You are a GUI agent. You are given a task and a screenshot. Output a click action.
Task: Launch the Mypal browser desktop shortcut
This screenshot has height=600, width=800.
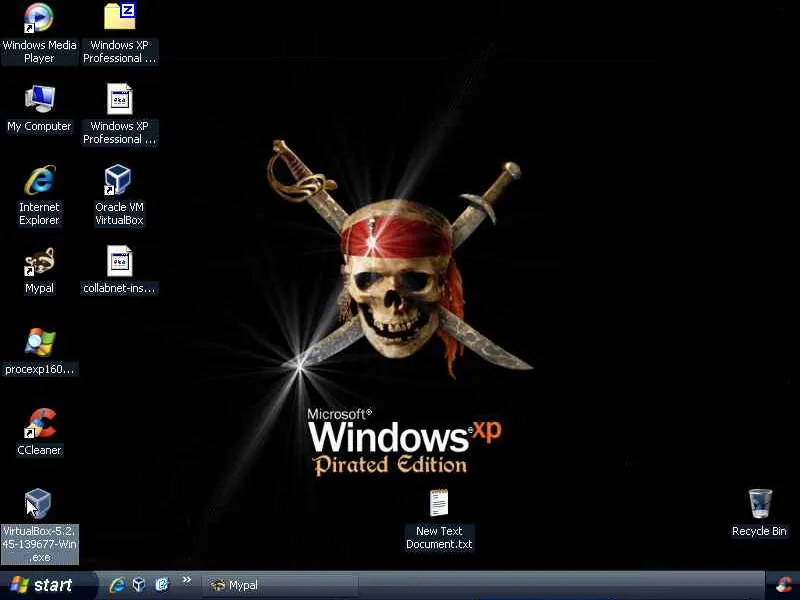tap(39, 270)
